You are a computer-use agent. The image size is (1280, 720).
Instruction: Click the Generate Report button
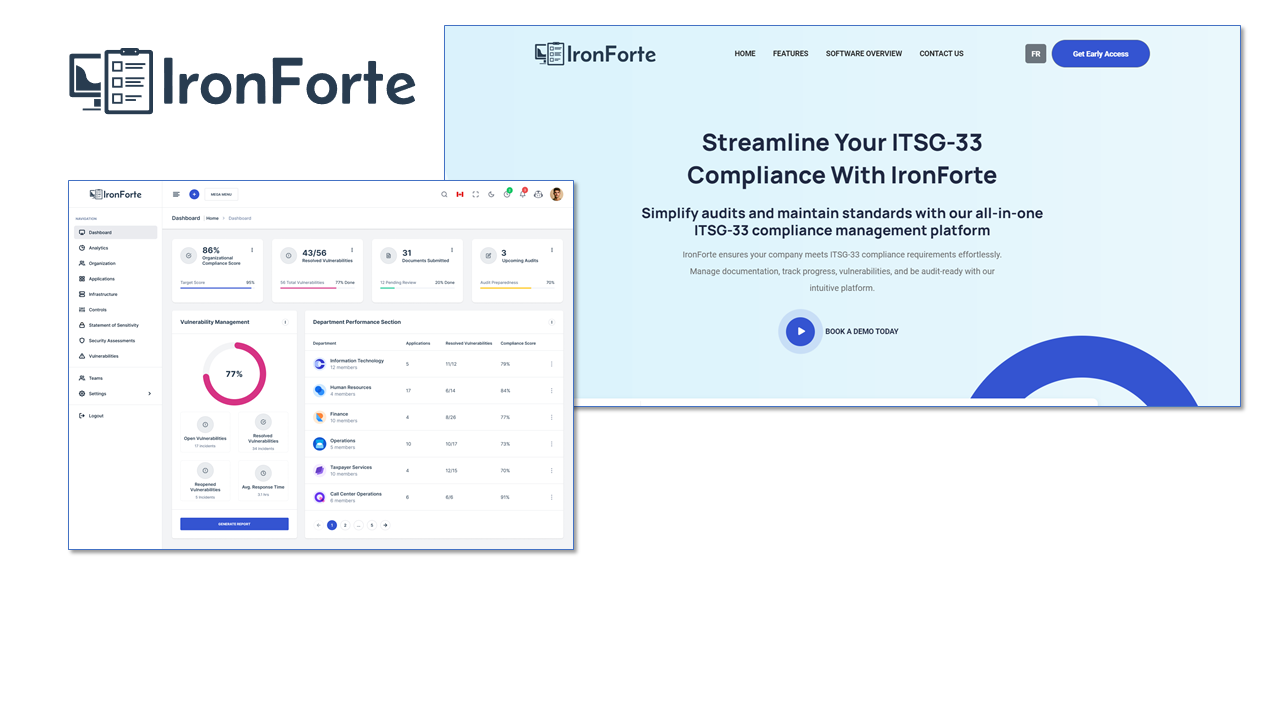tap(234, 524)
